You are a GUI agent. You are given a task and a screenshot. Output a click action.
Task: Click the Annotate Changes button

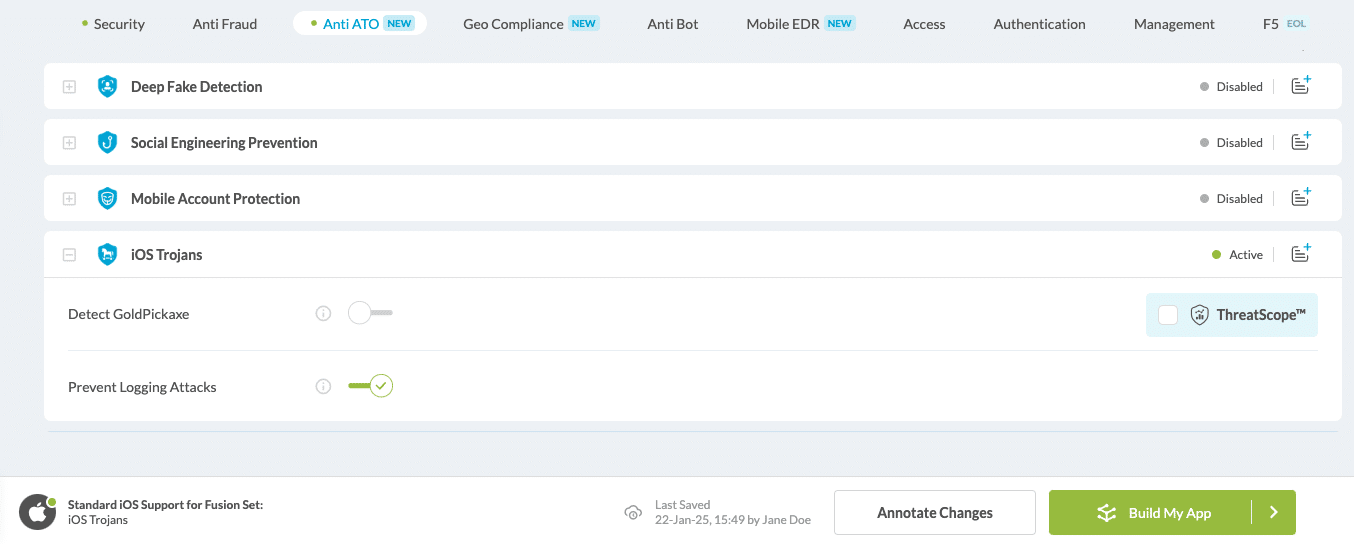tap(934, 513)
